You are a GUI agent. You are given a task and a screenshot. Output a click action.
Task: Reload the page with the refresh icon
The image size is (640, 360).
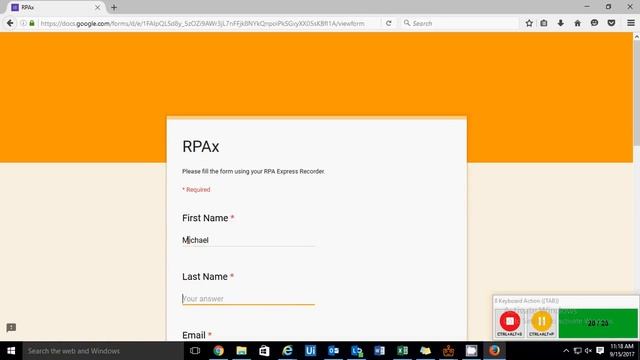click(x=389, y=23)
